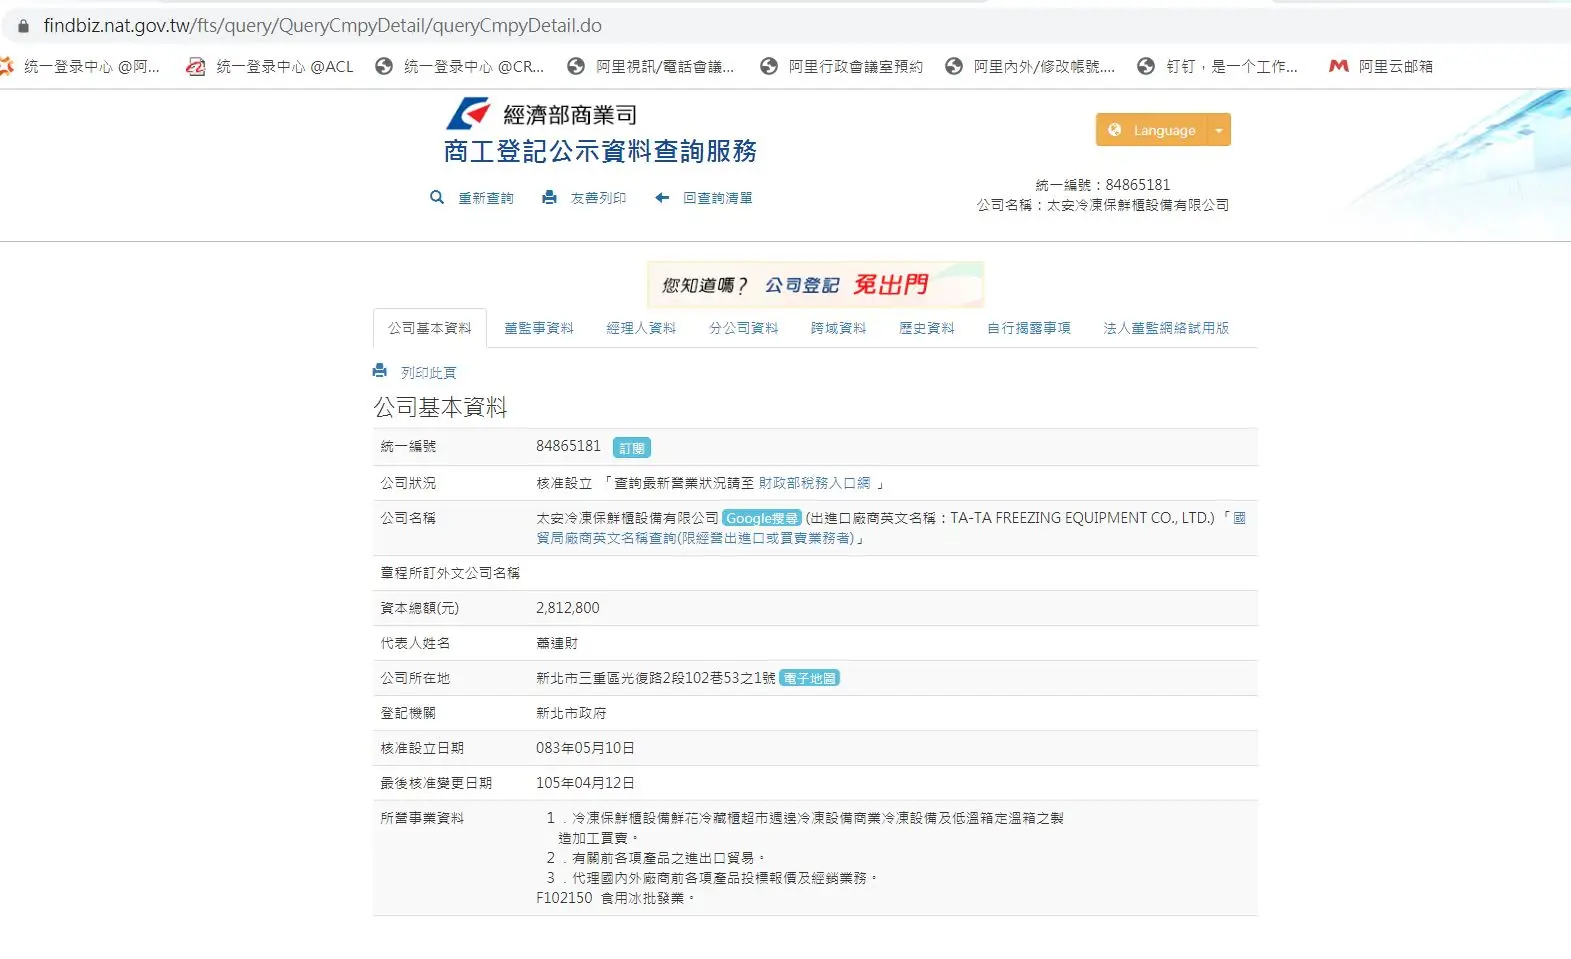Click the business code F102150 食用冰批發業
Viewport: 1571px width, 959px height.
click(615, 898)
